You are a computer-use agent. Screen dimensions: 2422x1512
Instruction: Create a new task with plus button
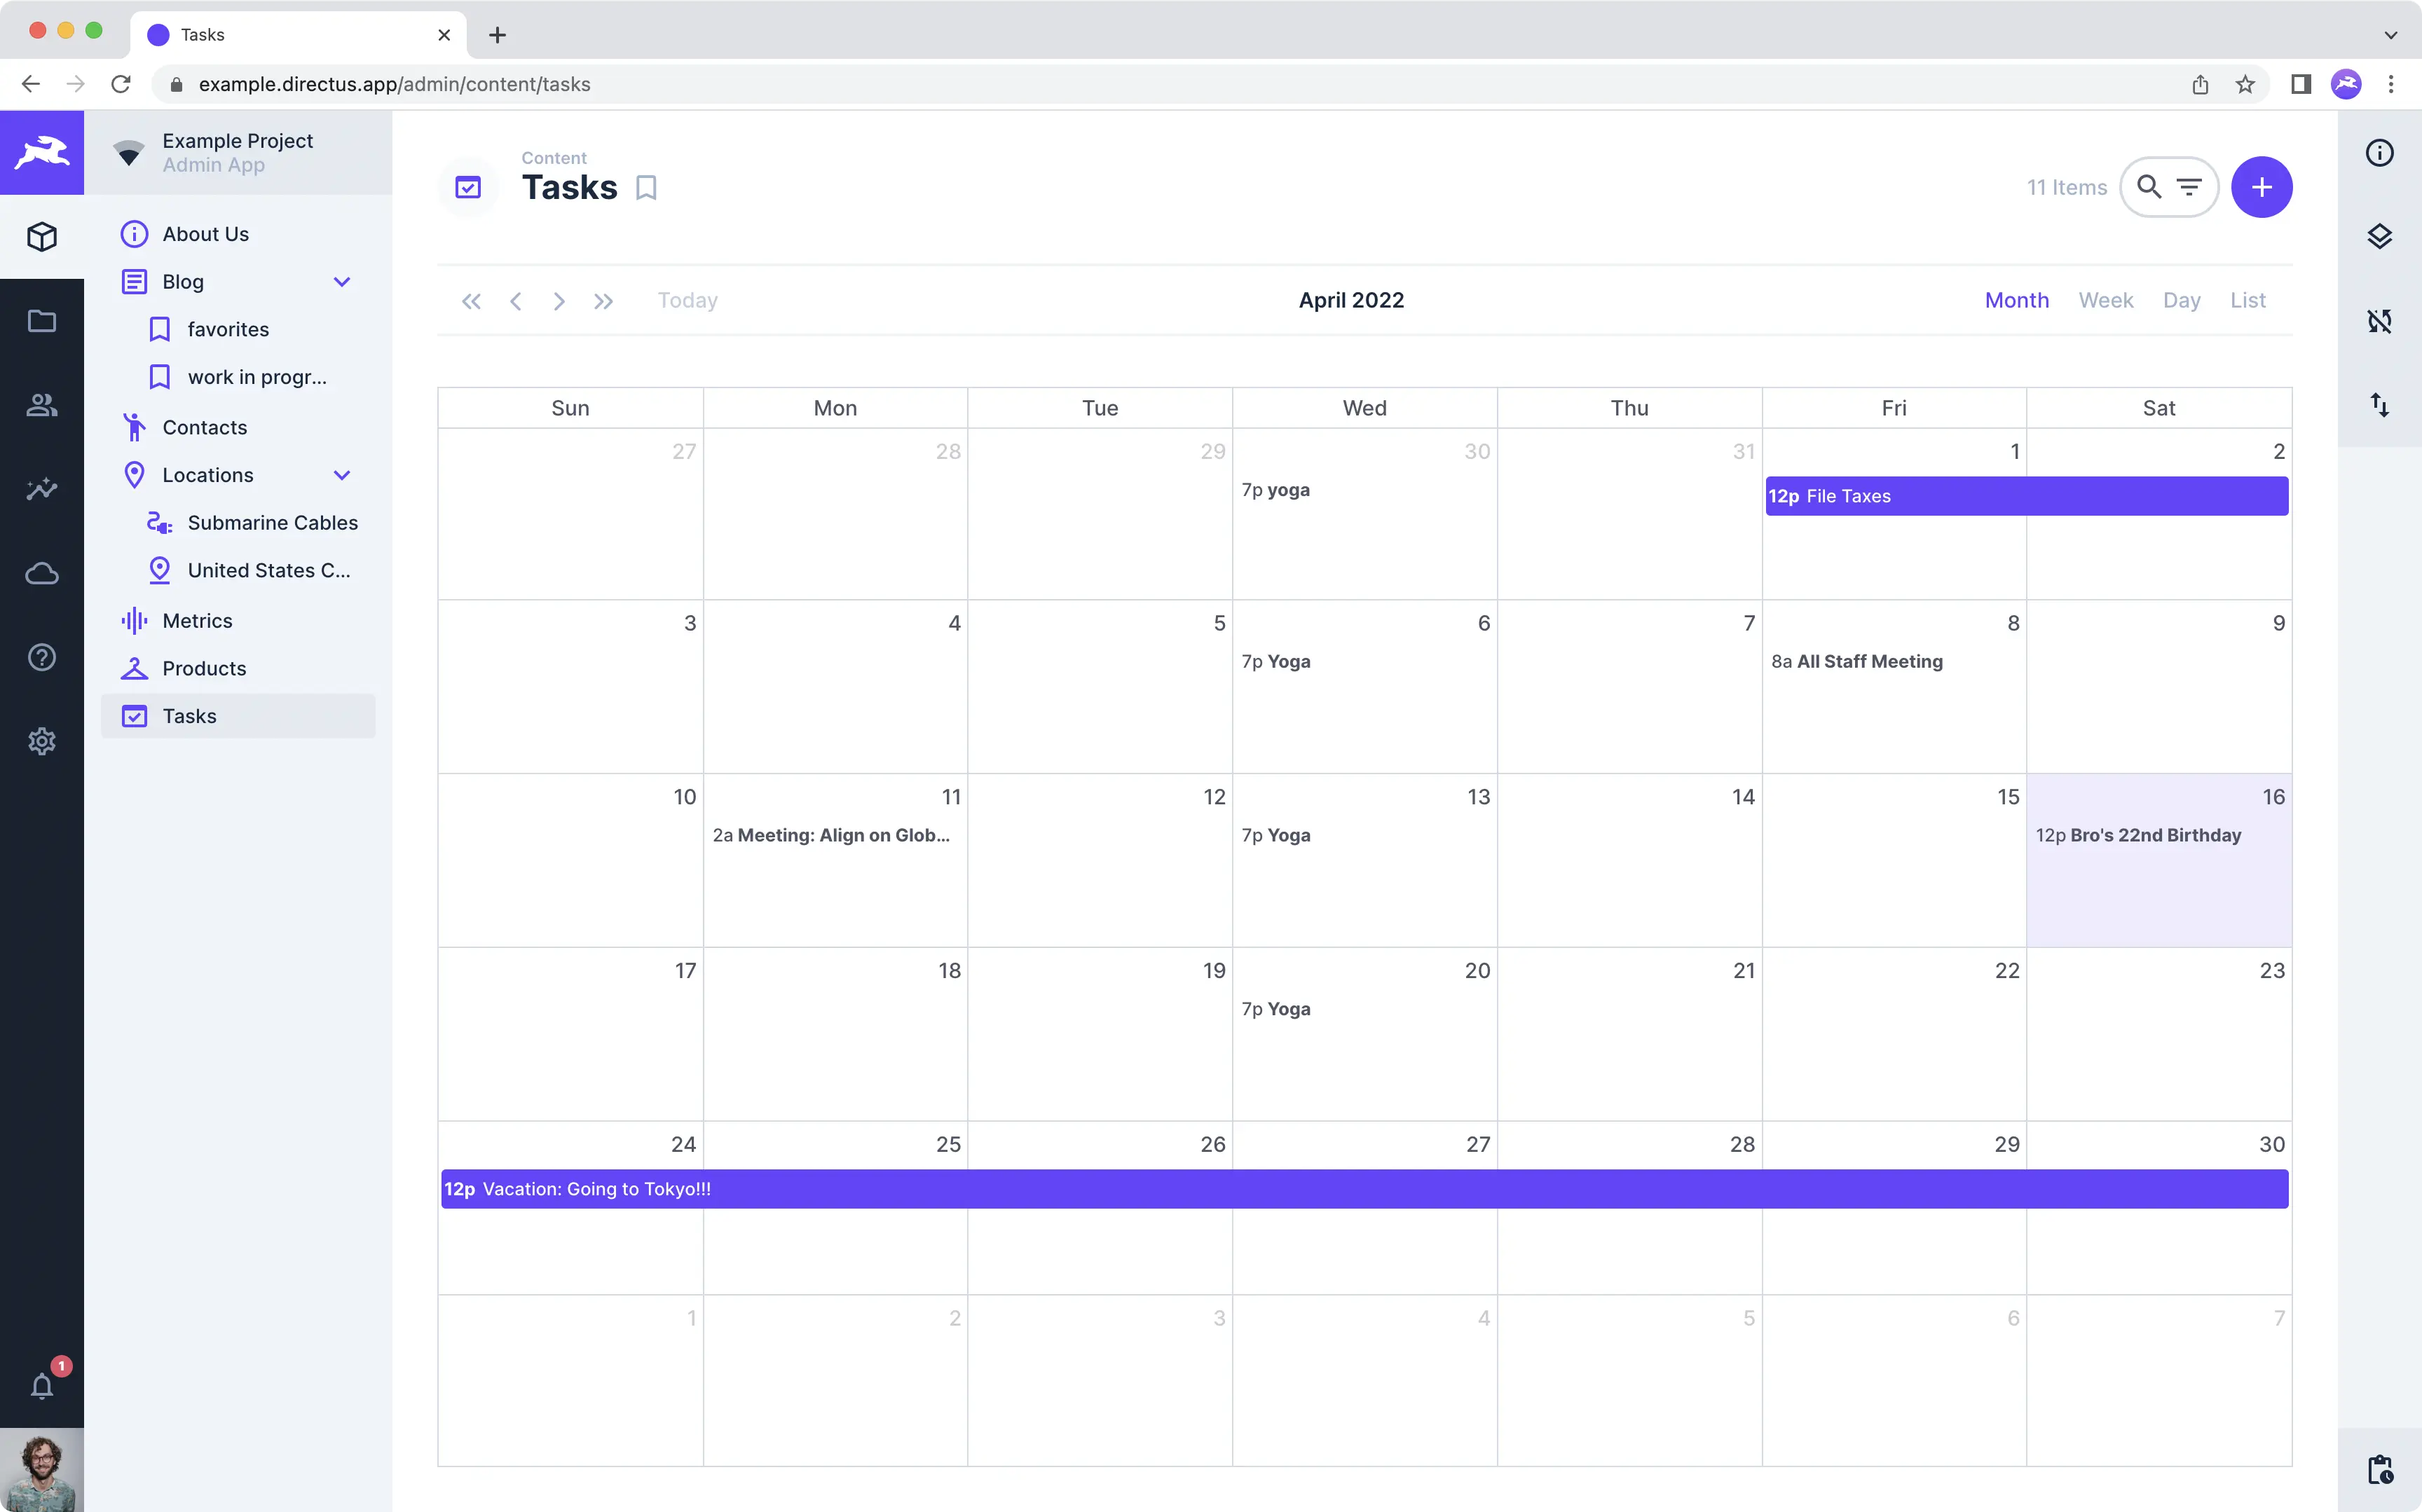tap(2261, 187)
